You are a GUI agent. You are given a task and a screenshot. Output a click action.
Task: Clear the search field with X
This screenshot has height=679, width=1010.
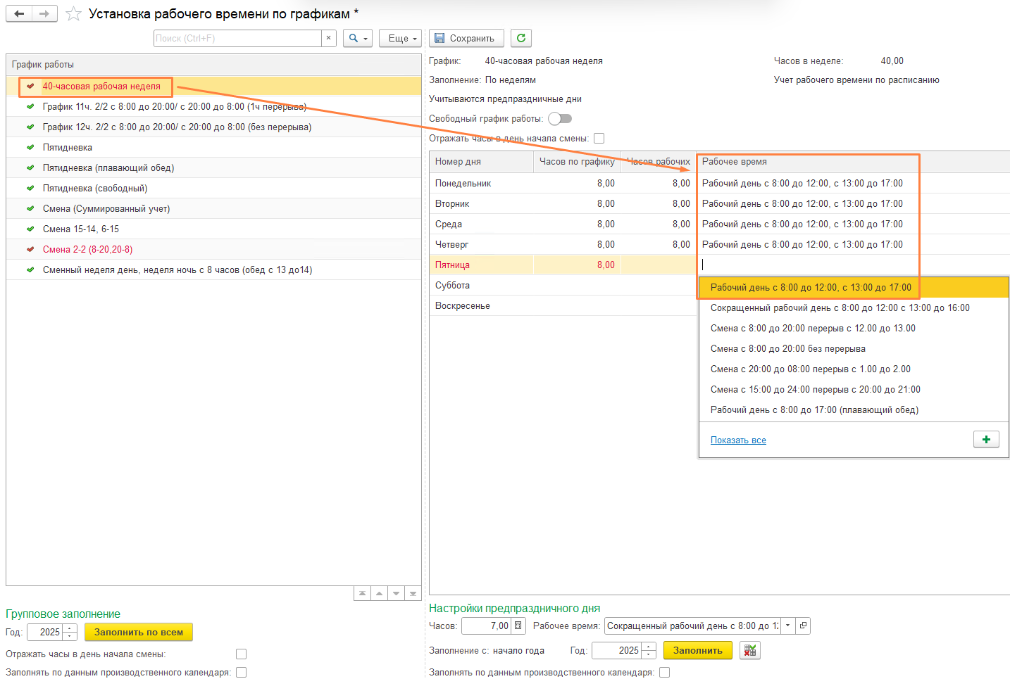(x=329, y=38)
